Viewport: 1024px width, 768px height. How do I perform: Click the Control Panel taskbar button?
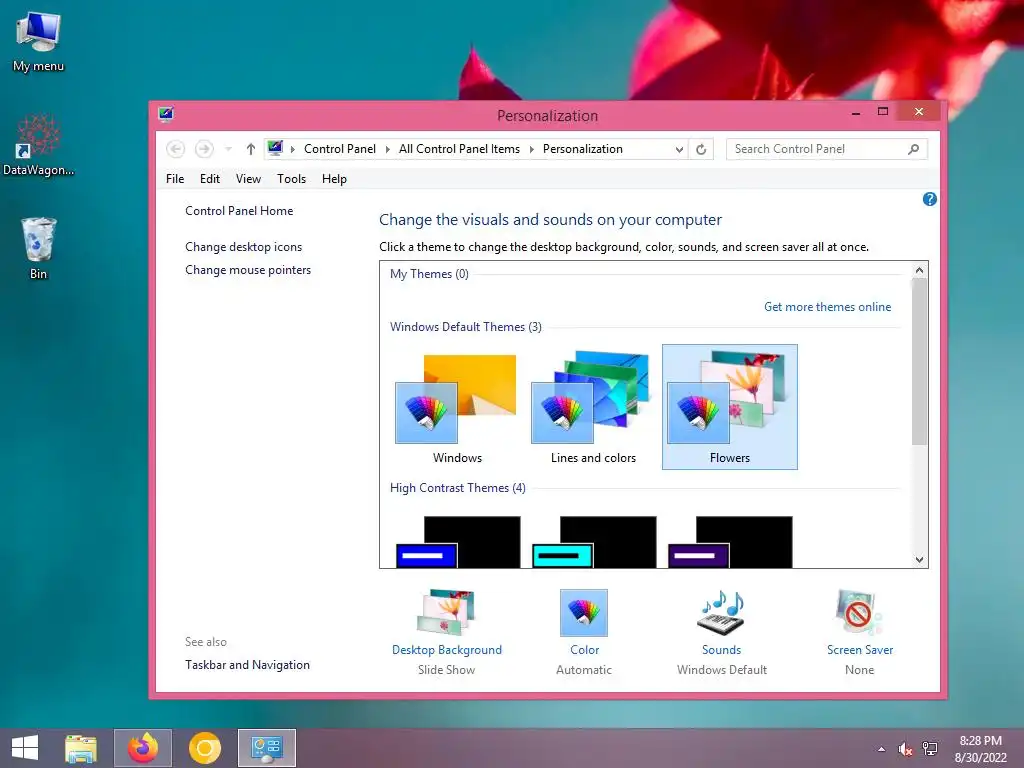[266, 748]
